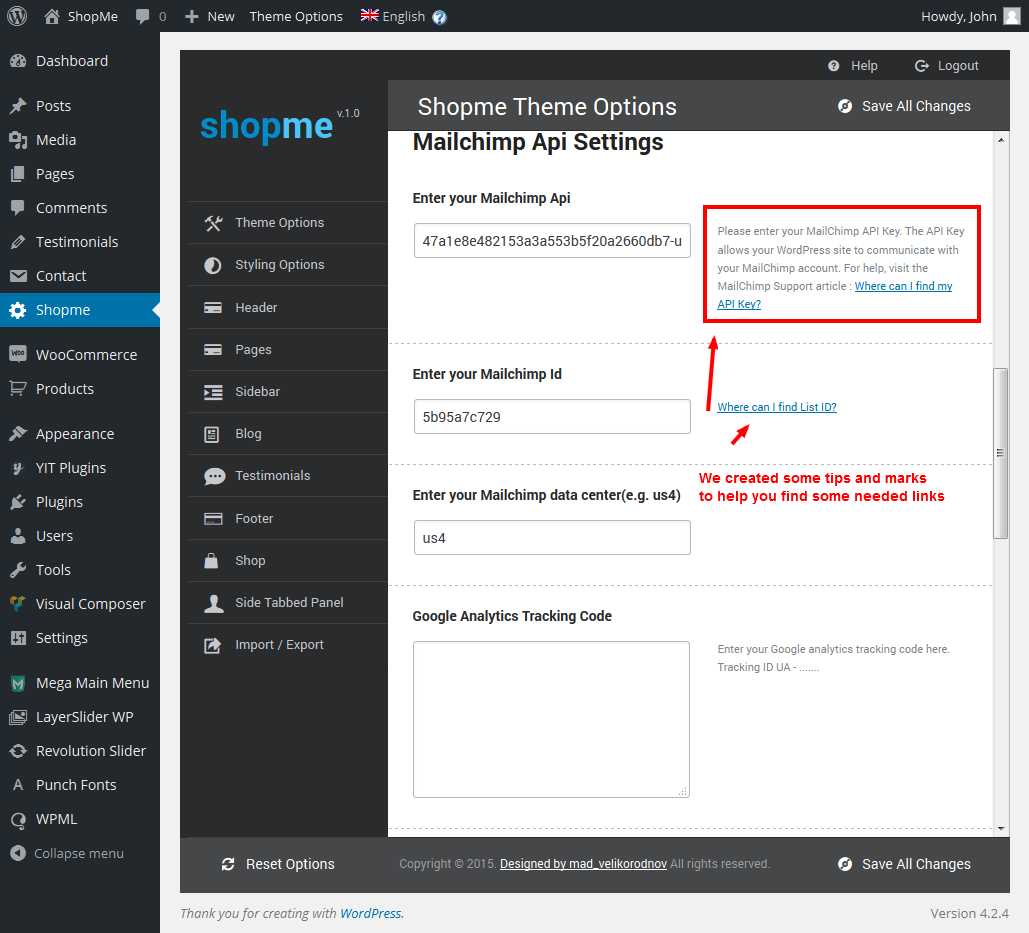
Task: Select the Header tab in theme options
Action: tap(256, 308)
